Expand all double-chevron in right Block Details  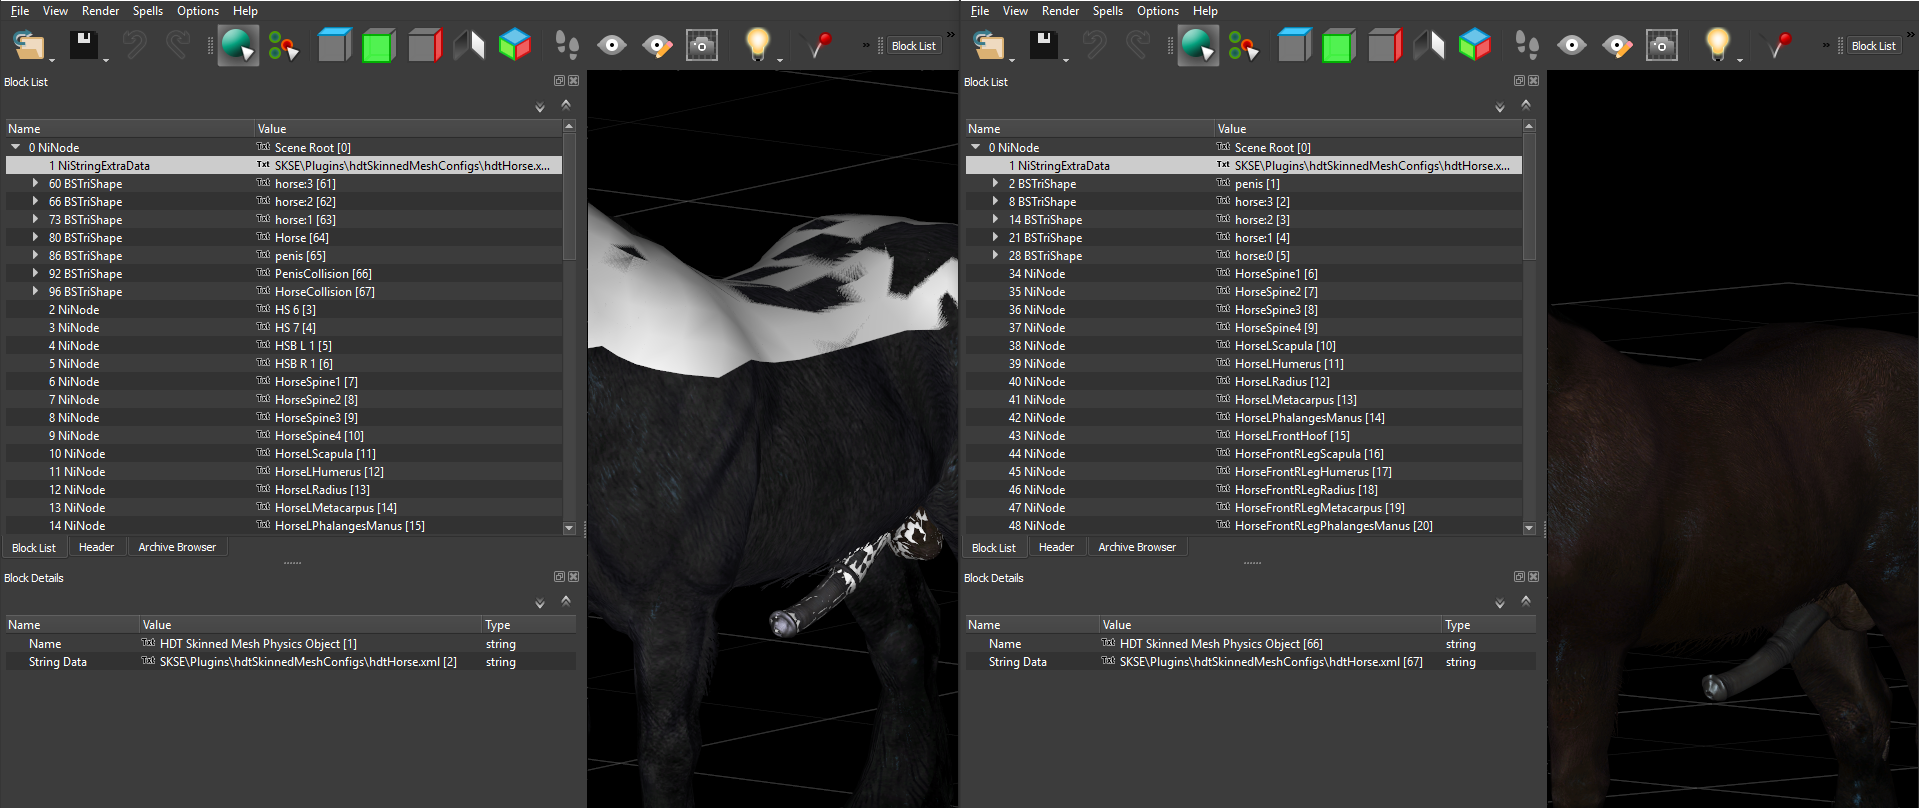[x=1500, y=603]
